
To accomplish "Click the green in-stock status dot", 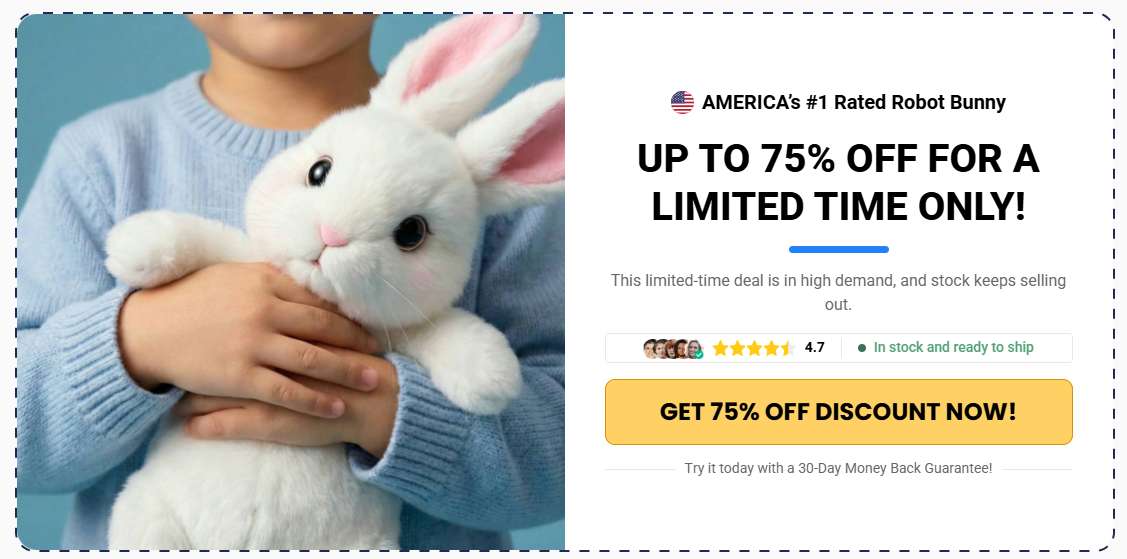I will tap(862, 348).
